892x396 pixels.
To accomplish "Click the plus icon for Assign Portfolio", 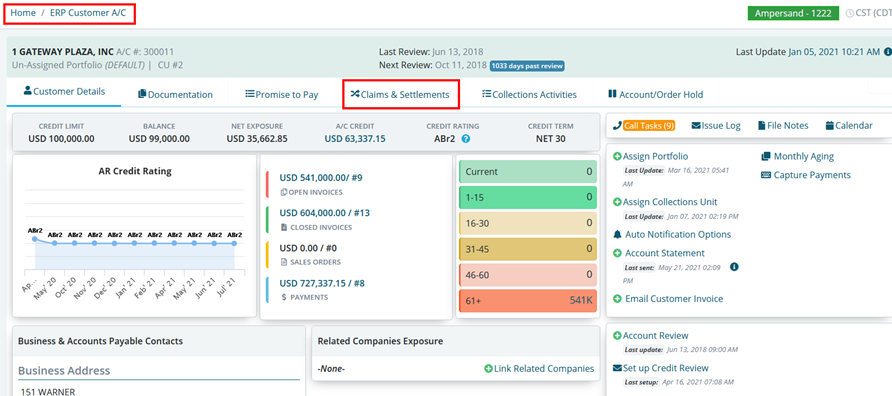I will [x=617, y=156].
